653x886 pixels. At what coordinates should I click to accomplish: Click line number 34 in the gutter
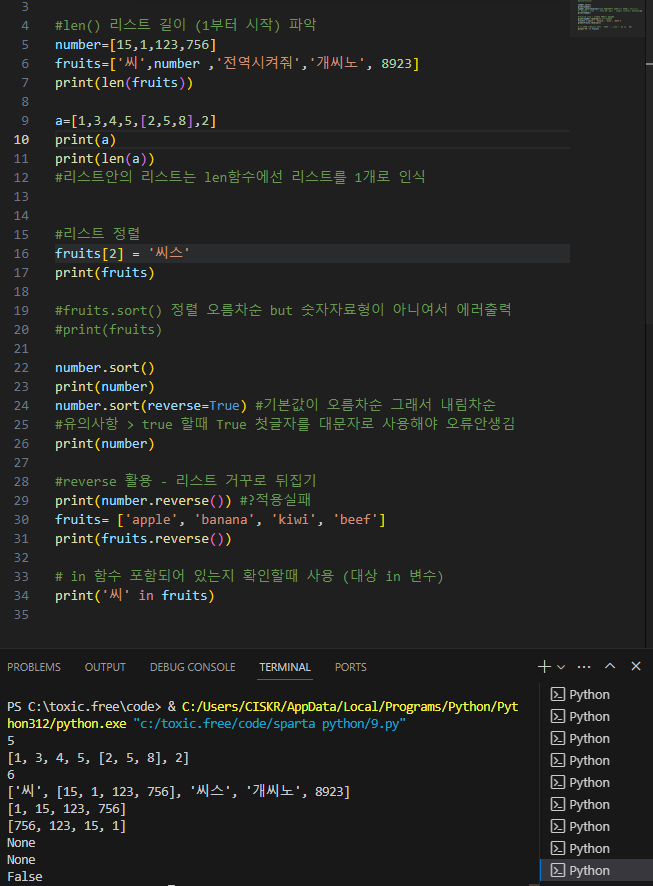pyautogui.click(x=21, y=596)
